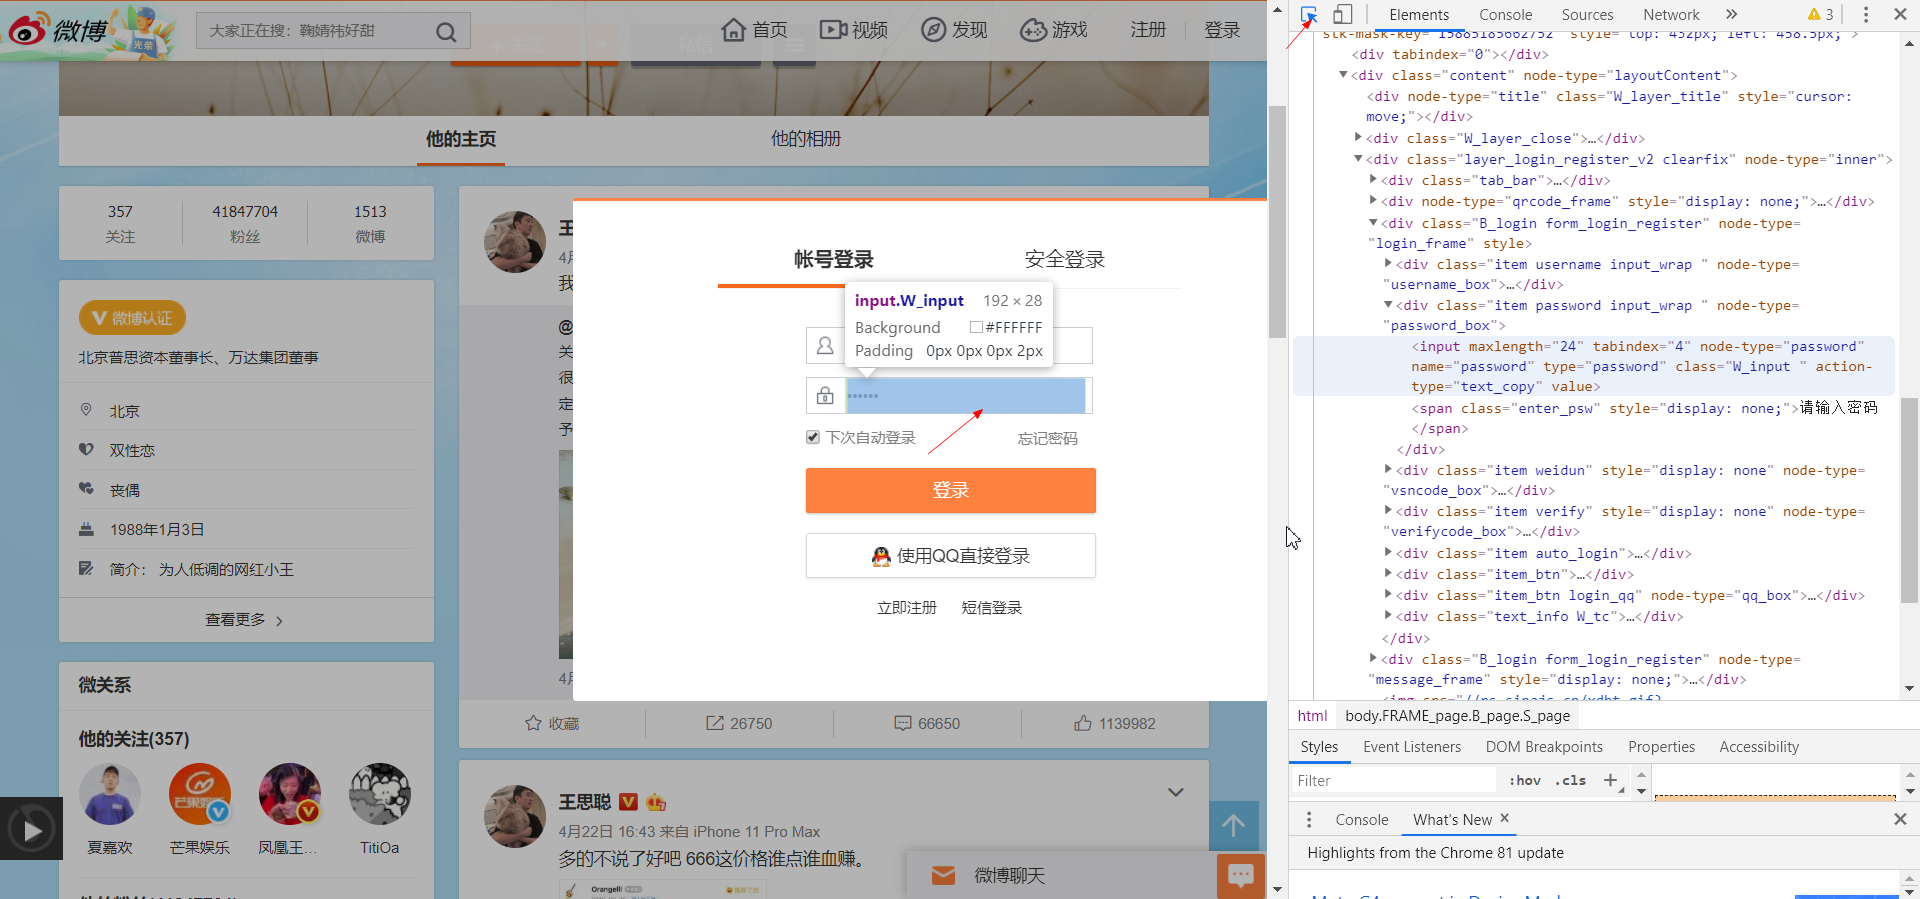Click the repost 26750 icon

click(x=715, y=723)
